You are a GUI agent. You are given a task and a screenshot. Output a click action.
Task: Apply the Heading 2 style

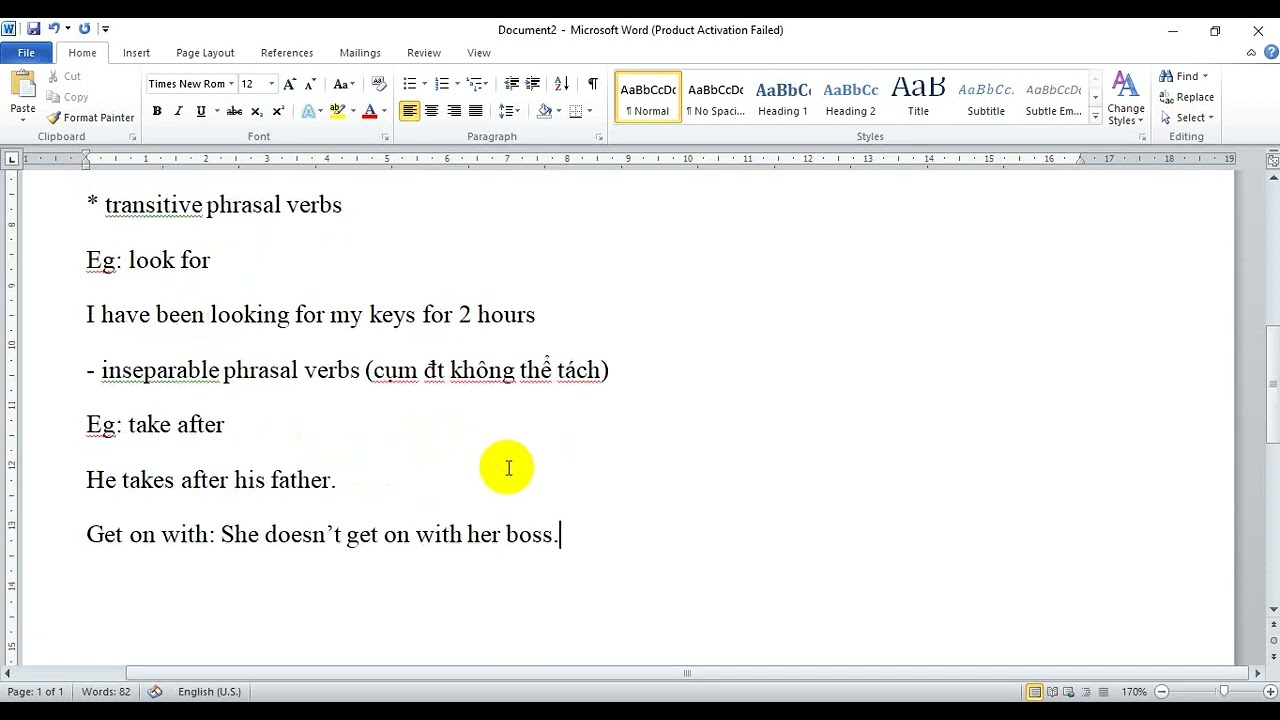(x=851, y=97)
